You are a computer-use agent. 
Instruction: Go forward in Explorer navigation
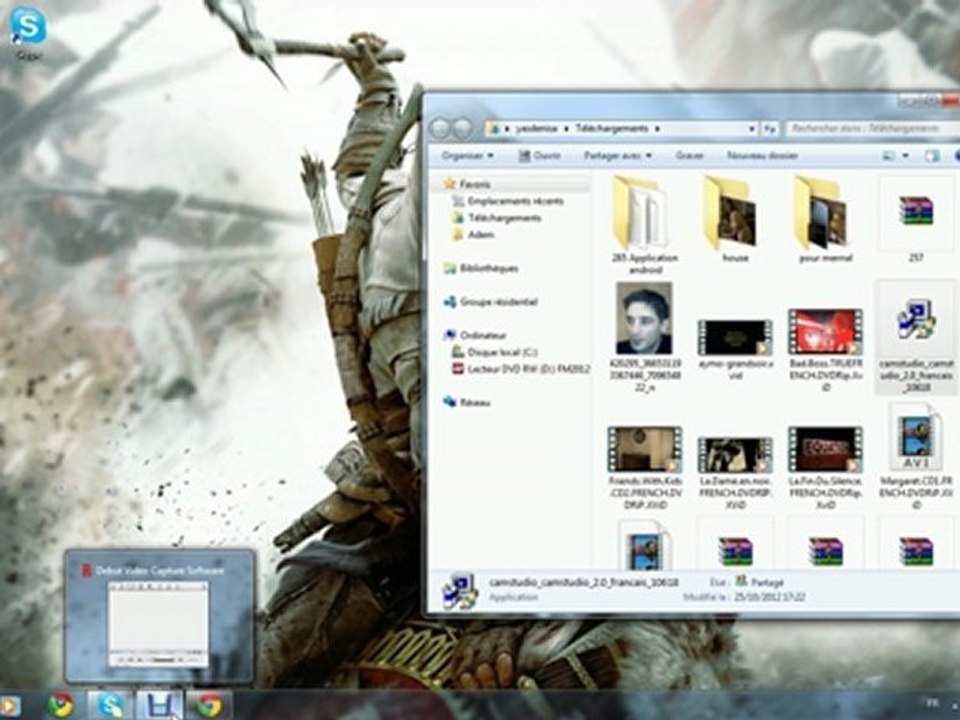[463, 129]
